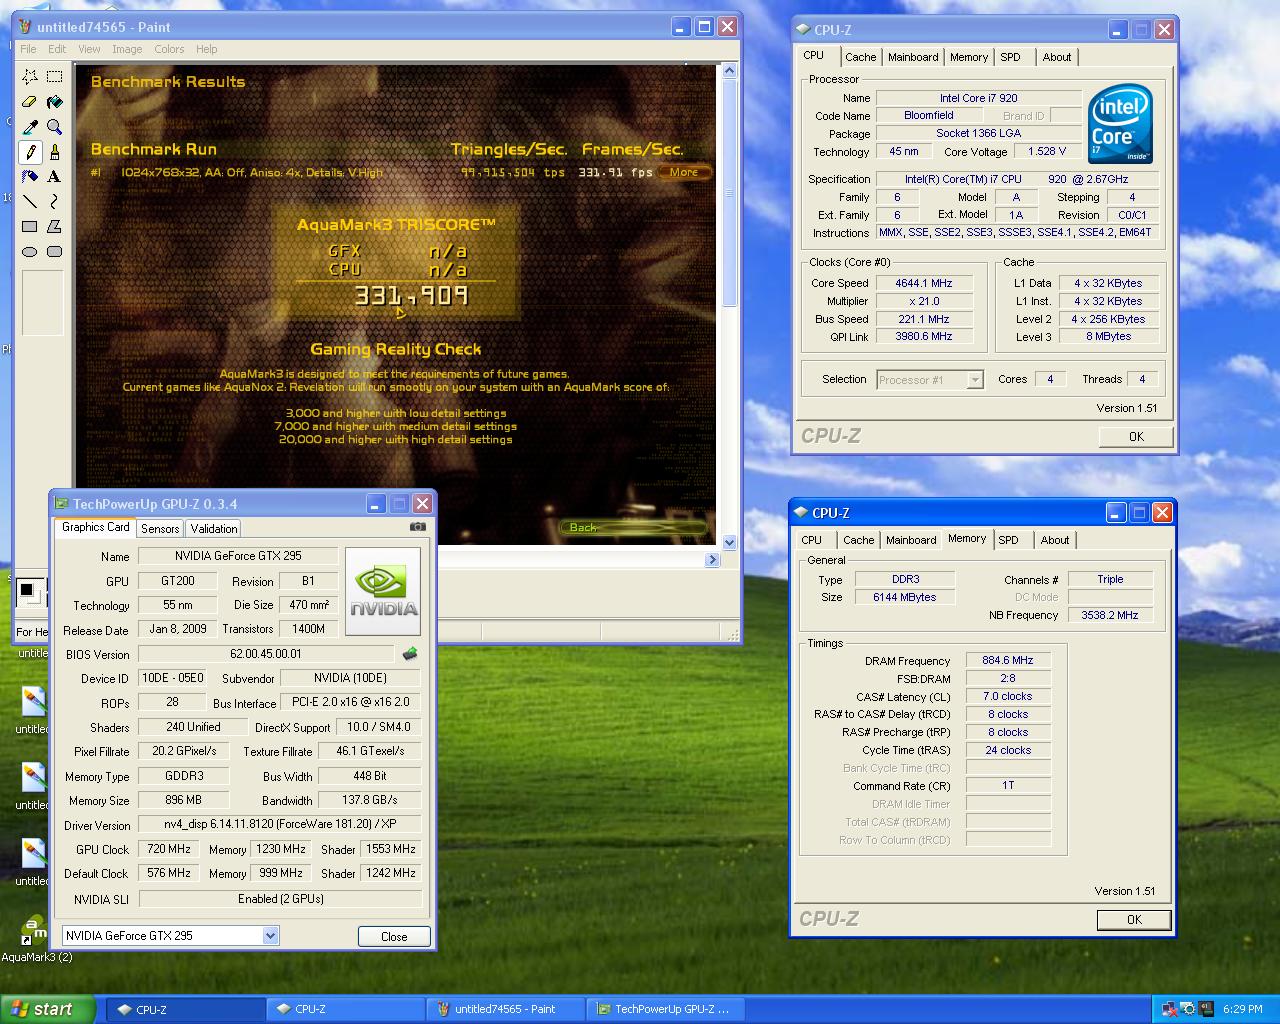Pick the Rectangle shape tool
Screen dimensions: 1280x1024
click(x=30, y=227)
